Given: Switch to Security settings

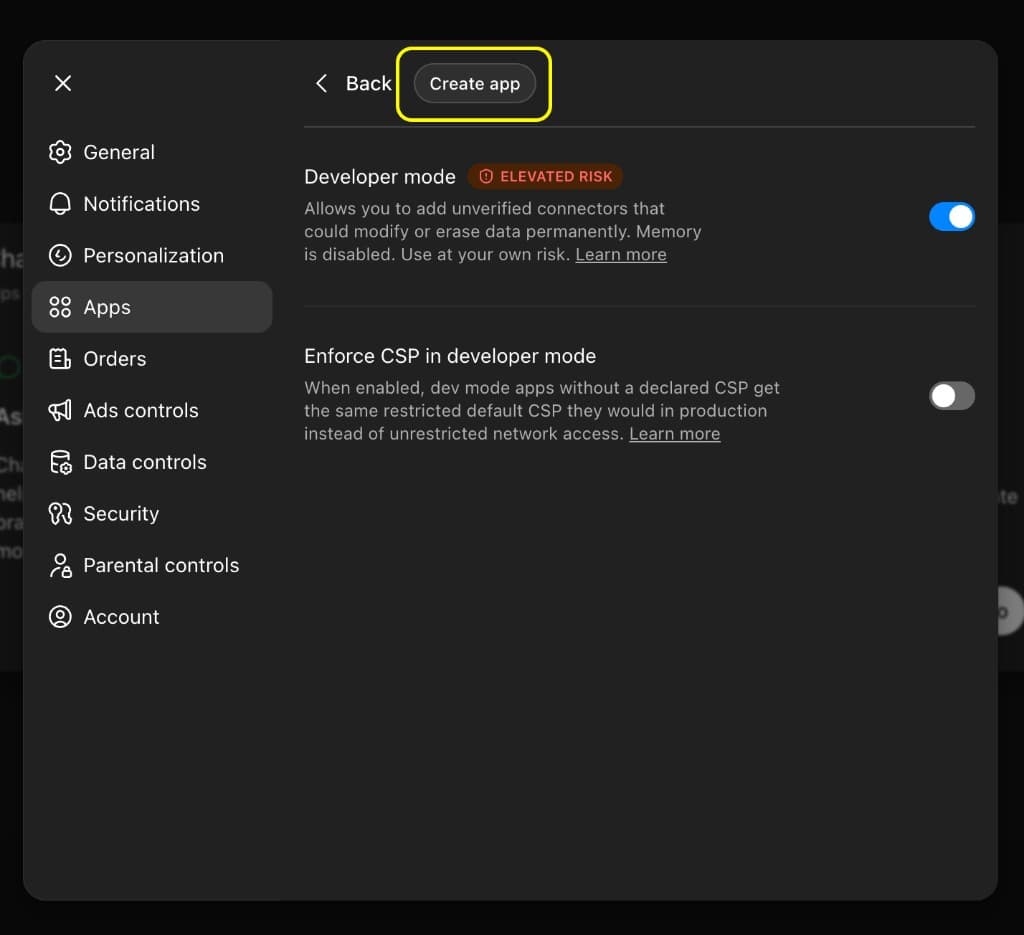Looking at the screenshot, I should pos(152,513).
